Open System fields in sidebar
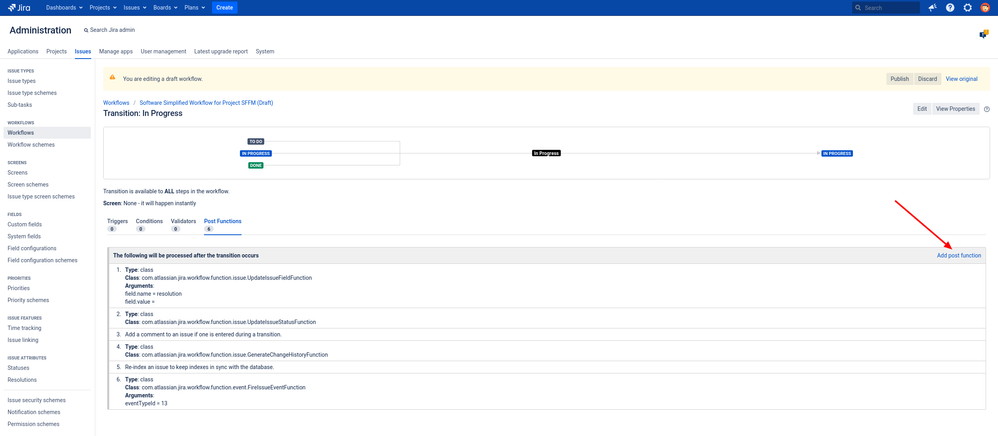The height and width of the screenshot is (436, 998). point(26,236)
